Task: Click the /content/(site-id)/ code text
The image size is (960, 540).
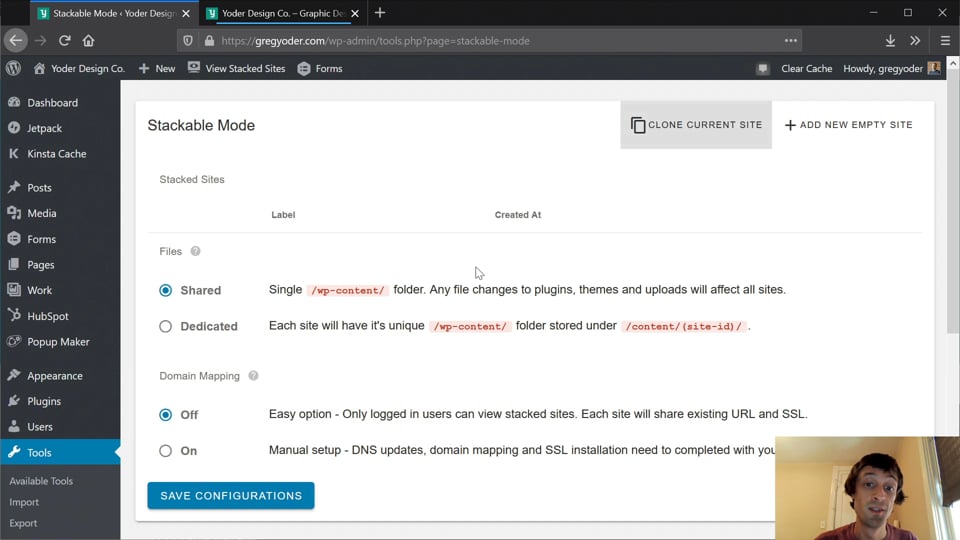Action: 683,326
